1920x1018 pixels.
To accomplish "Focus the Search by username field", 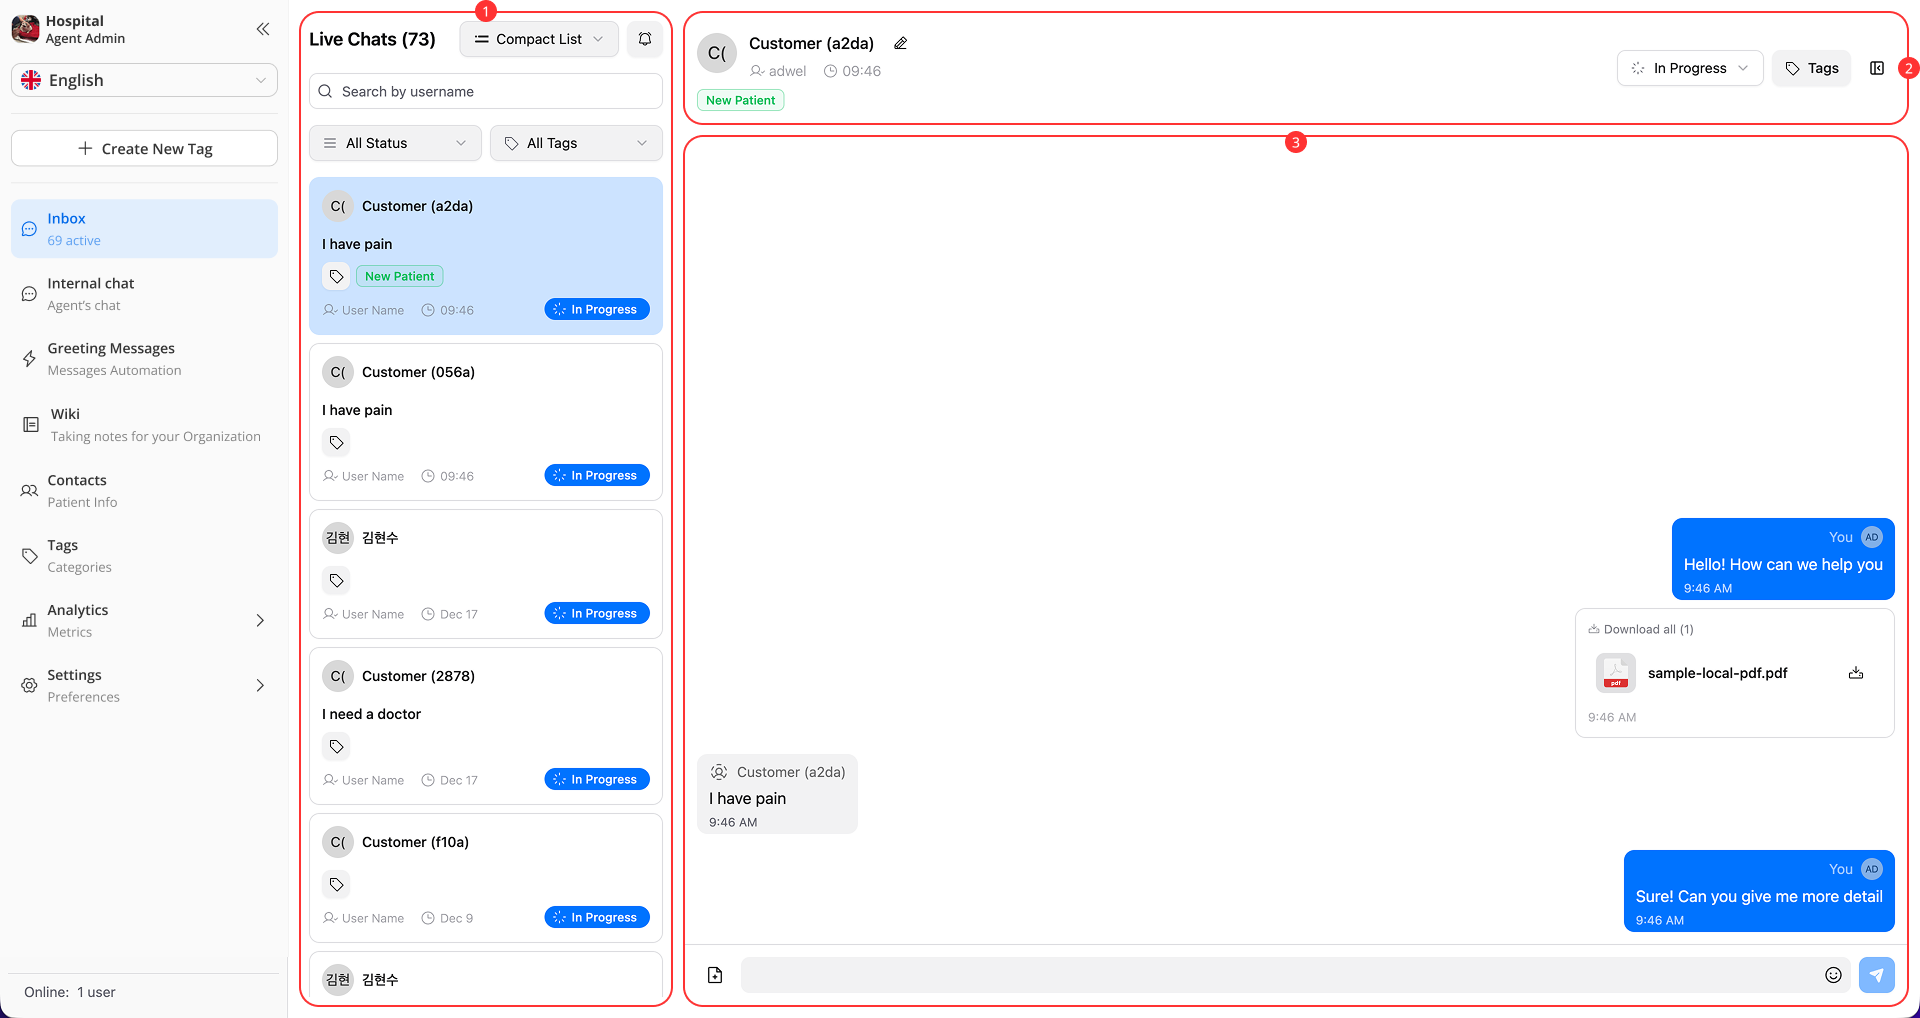I will pyautogui.click(x=486, y=91).
